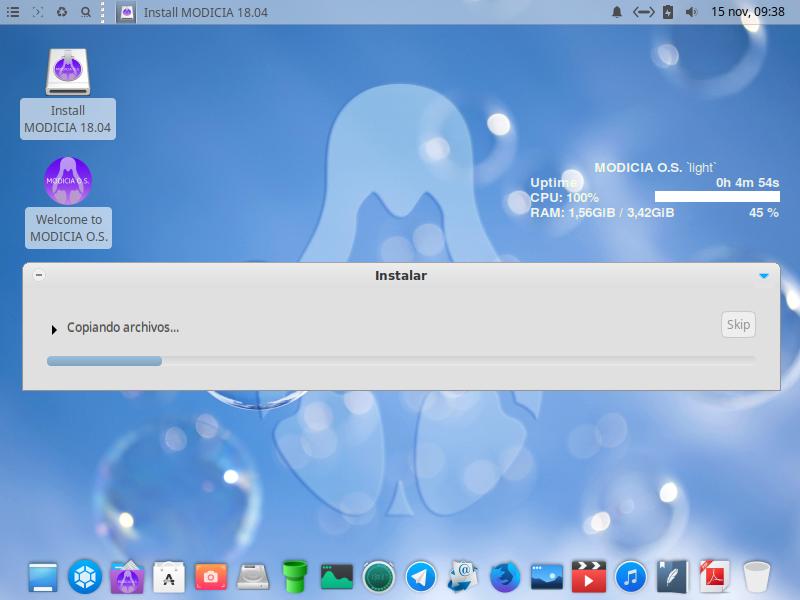Open the clock showing 15 nov, 09:38

pos(747,12)
